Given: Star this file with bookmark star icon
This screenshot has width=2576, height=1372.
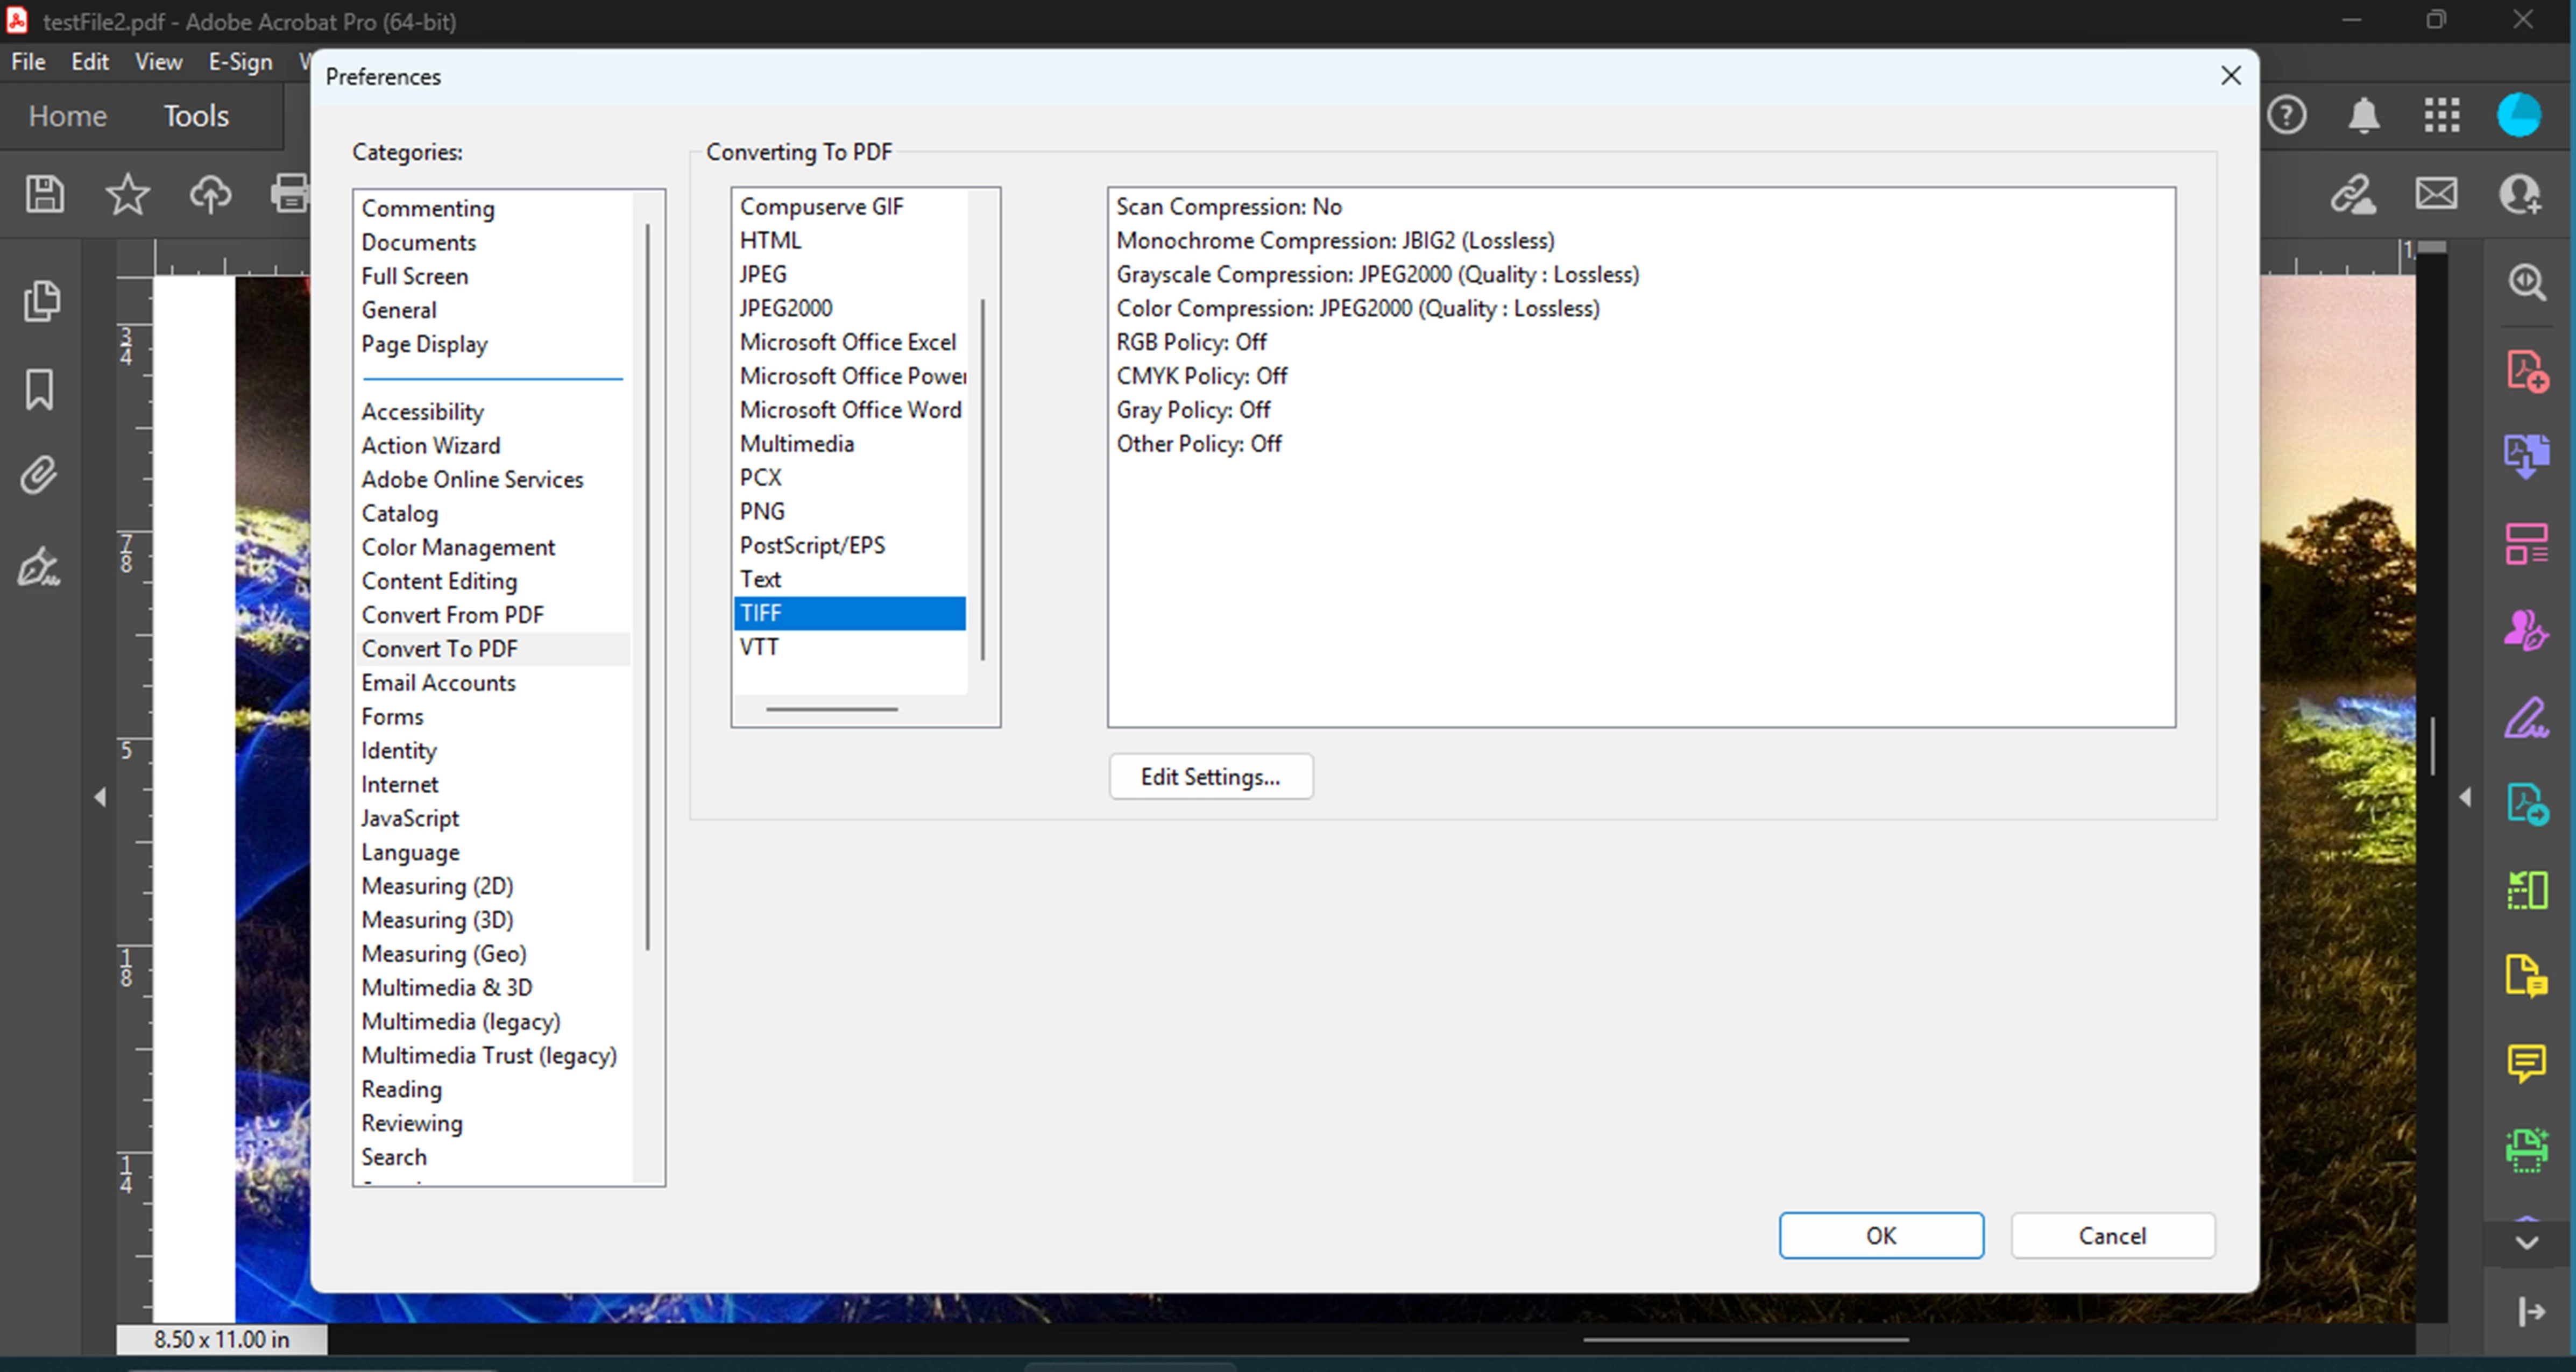Looking at the screenshot, I should (127, 194).
